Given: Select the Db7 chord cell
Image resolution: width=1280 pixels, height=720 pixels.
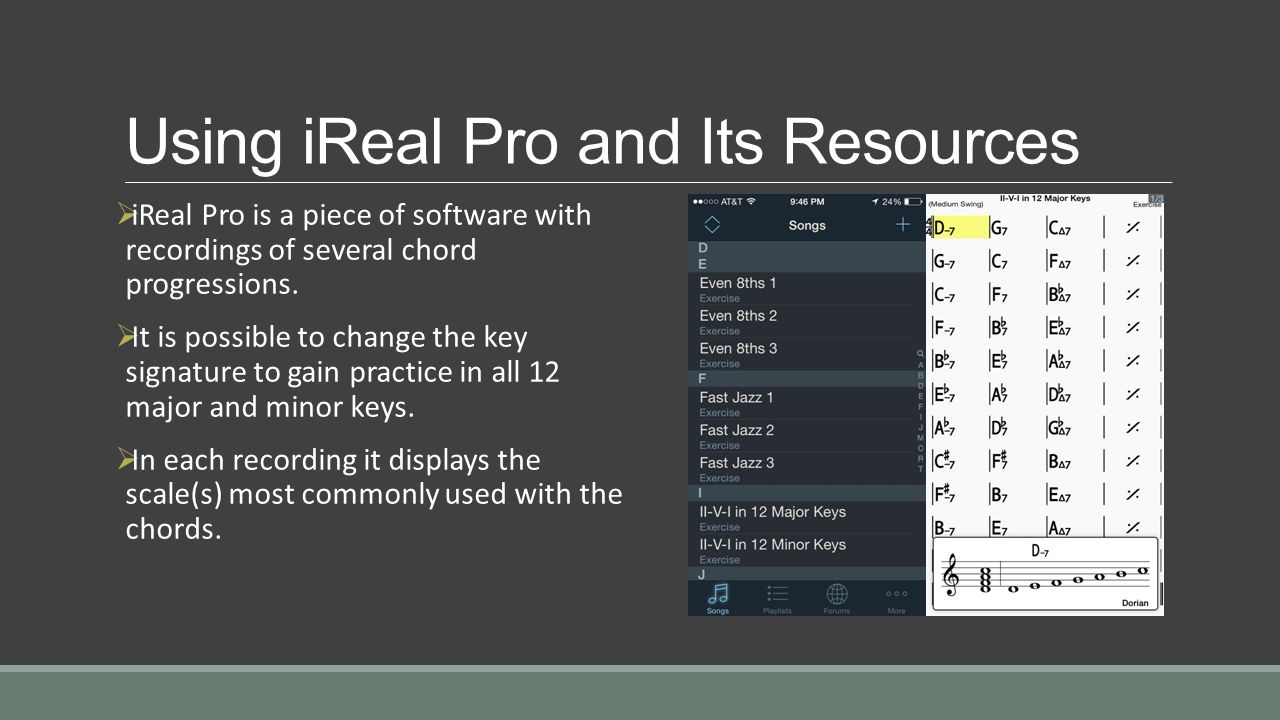Looking at the screenshot, I should pos(1000,428).
